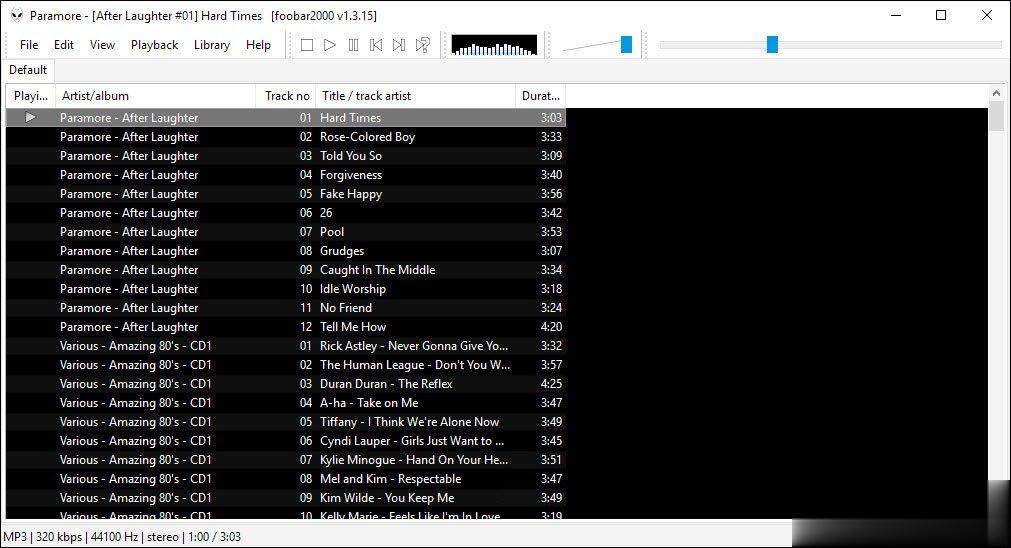Select Kim Wilde - You Keep Me track
This screenshot has width=1011, height=548.
(x=286, y=498)
